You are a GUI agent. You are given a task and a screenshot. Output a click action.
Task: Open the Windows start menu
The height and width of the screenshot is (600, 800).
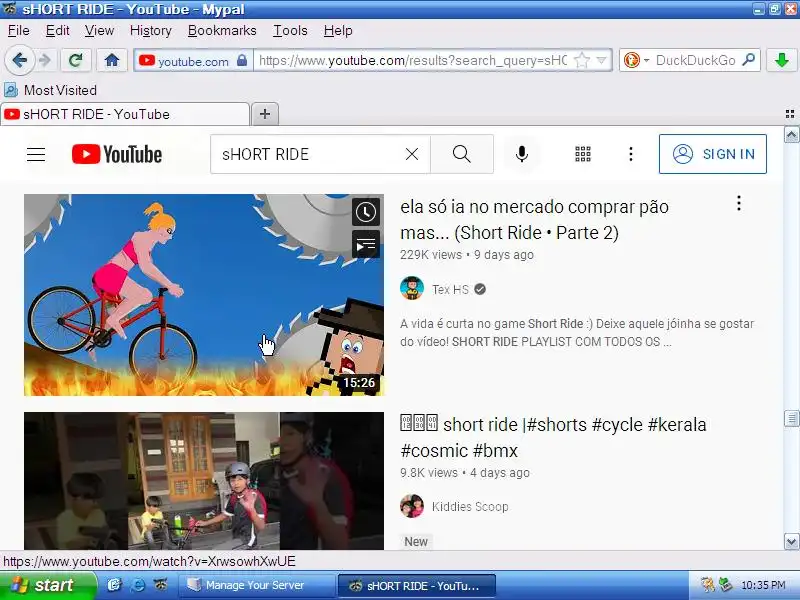click(48, 585)
